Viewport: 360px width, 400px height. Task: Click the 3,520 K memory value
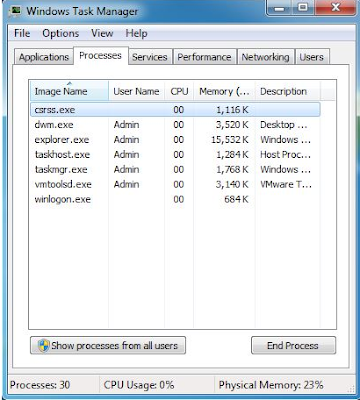(x=232, y=125)
